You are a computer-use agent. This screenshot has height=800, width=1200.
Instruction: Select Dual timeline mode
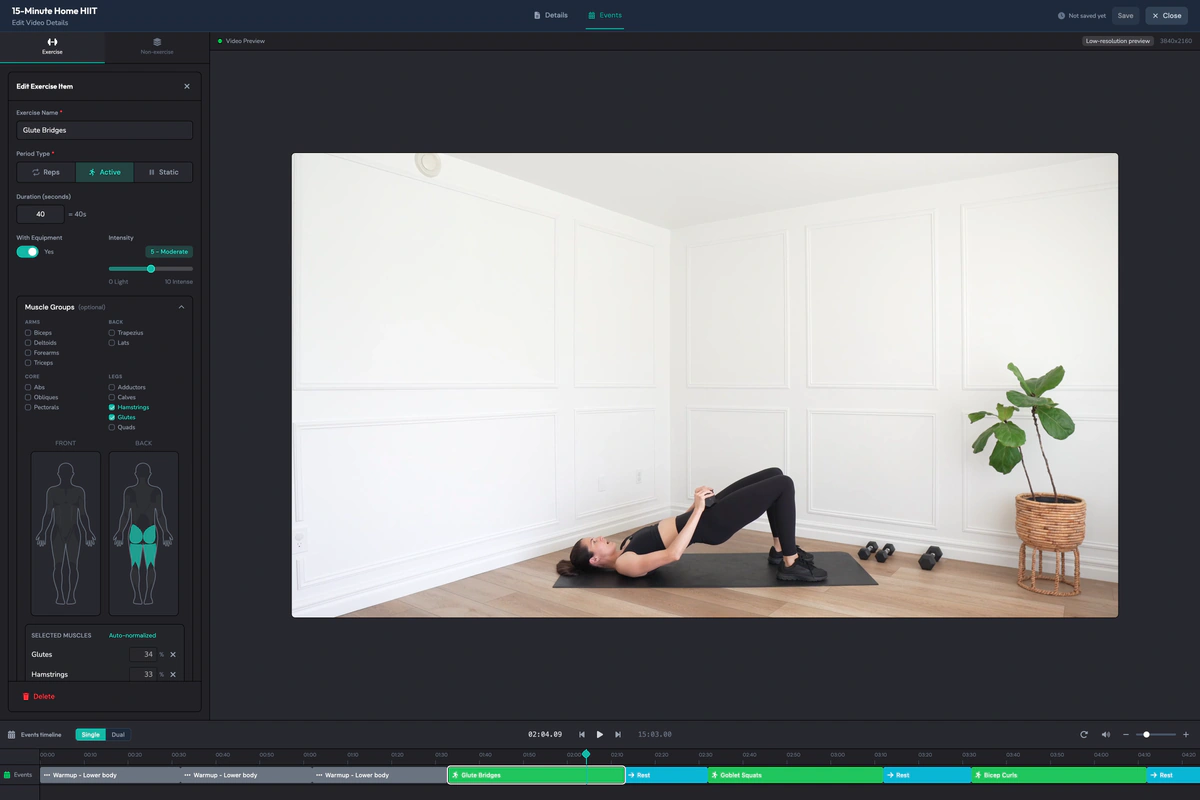[x=118, y=734]
